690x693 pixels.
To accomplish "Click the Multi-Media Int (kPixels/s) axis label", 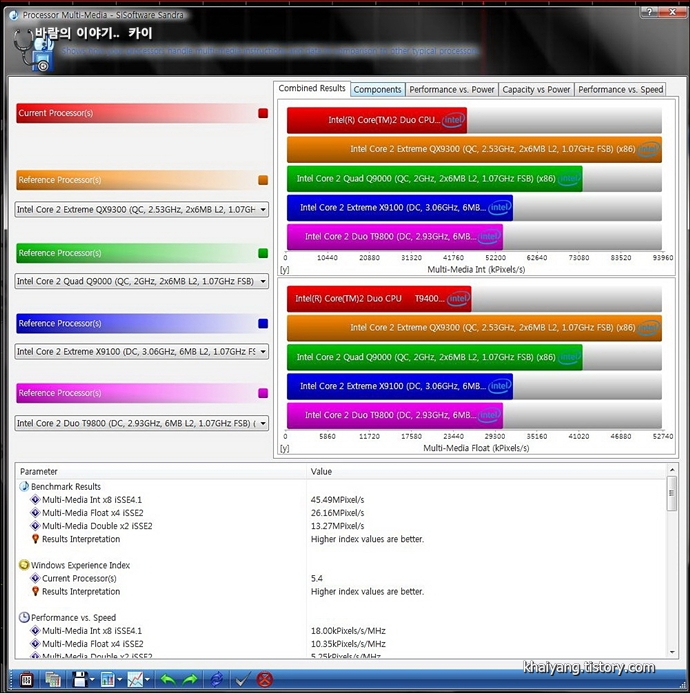I will tap(476, 270).
